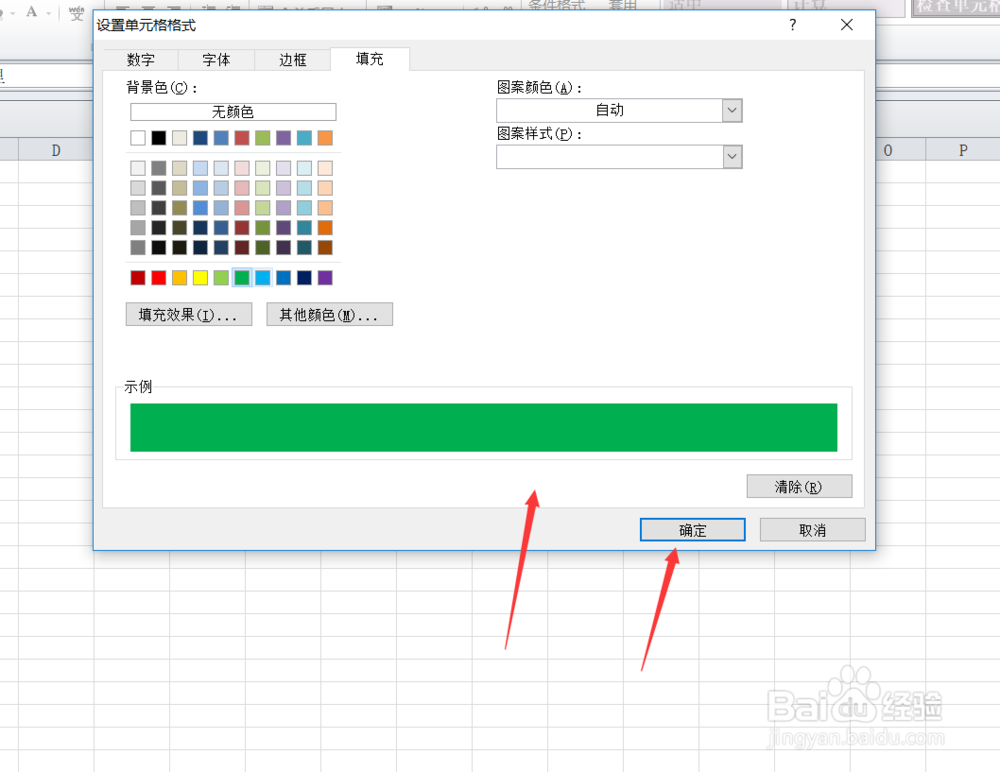Click the 清除 button
This screenshot has height=772, width=1000.
799,486
